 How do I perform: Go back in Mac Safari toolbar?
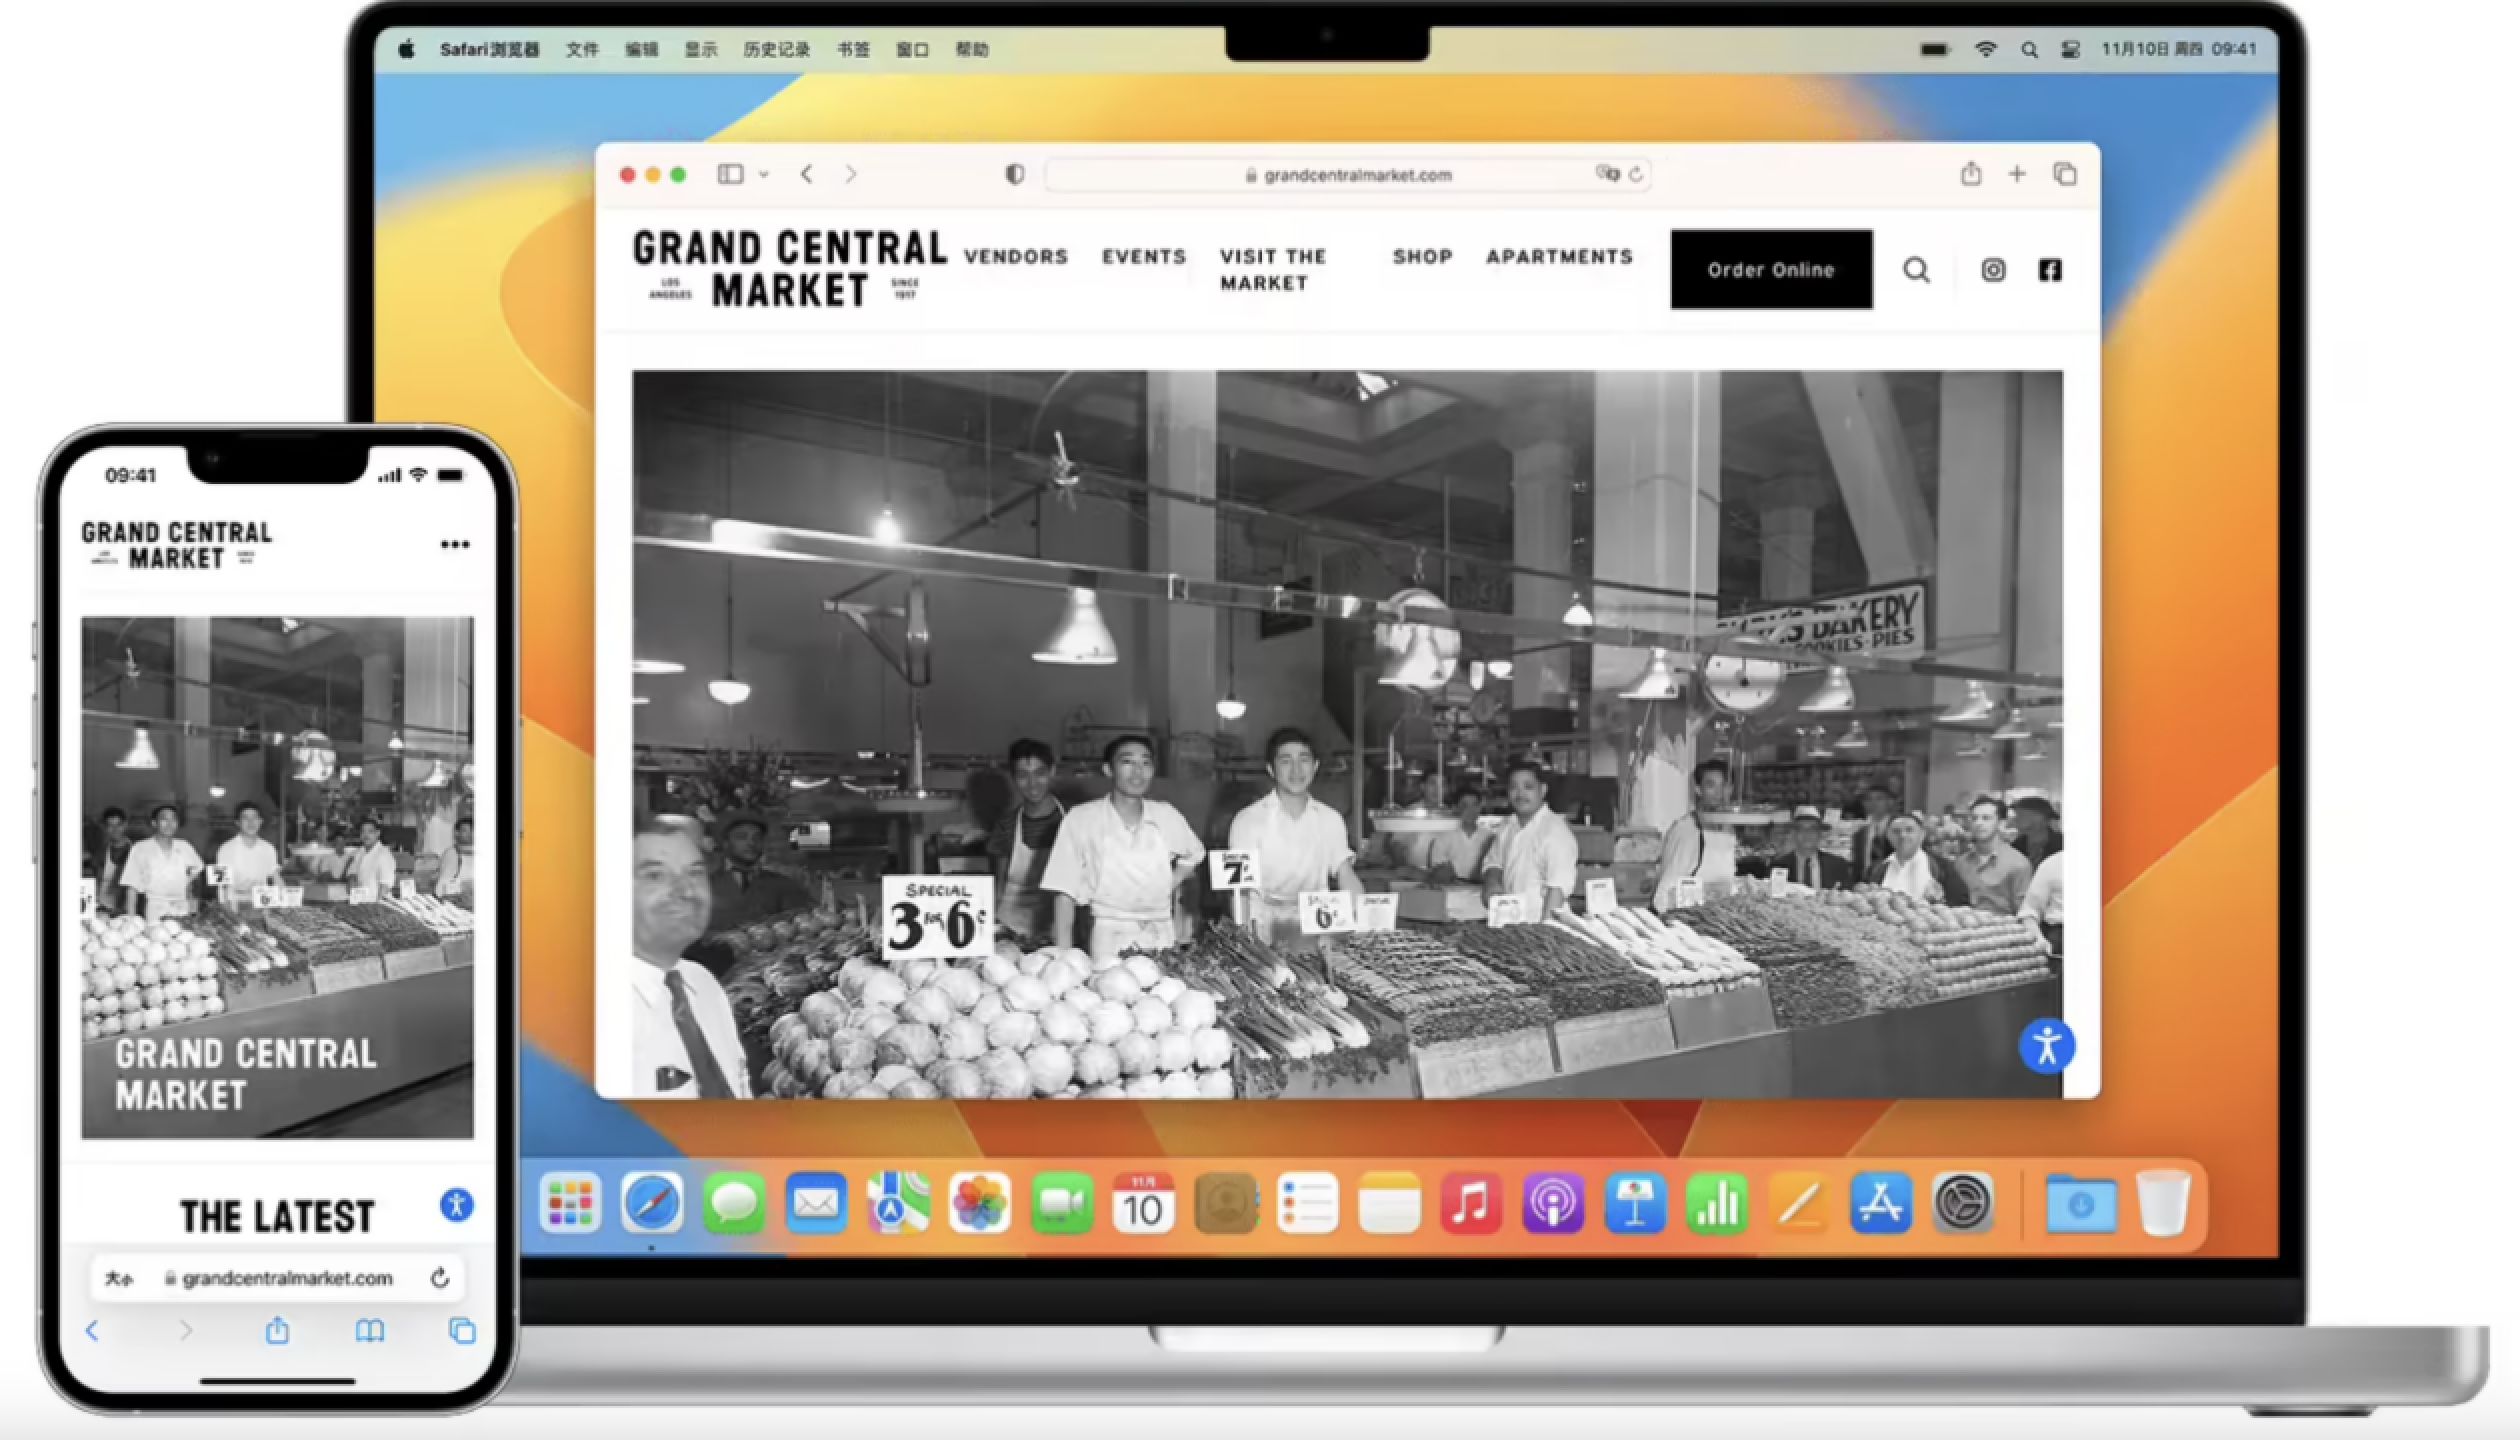[x=806, y=174]
